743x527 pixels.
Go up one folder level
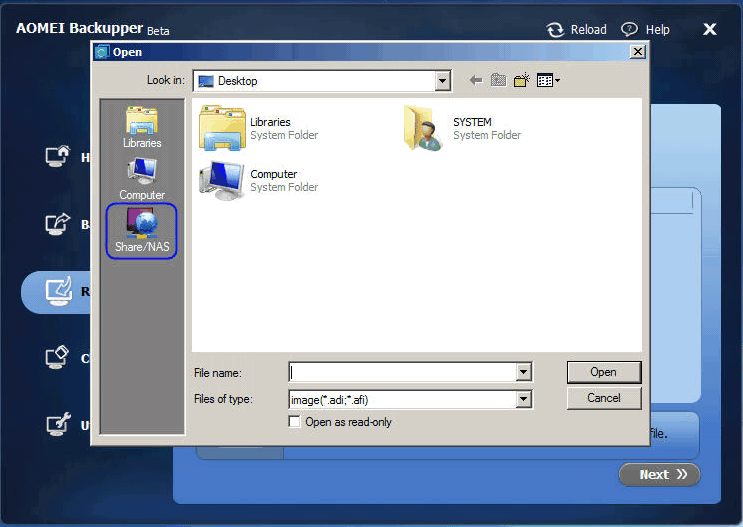pos(498,80)
